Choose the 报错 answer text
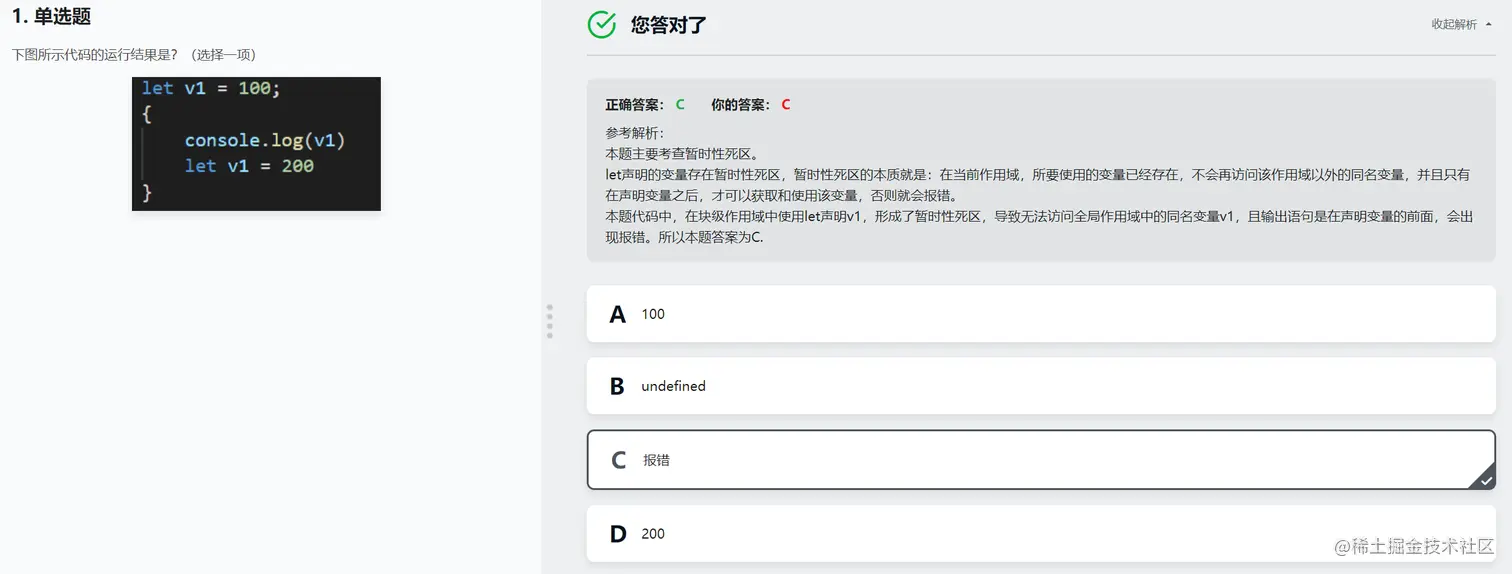Image resolution: width=1512 pixels, height=574 pixels. click(x=656, y=461)
